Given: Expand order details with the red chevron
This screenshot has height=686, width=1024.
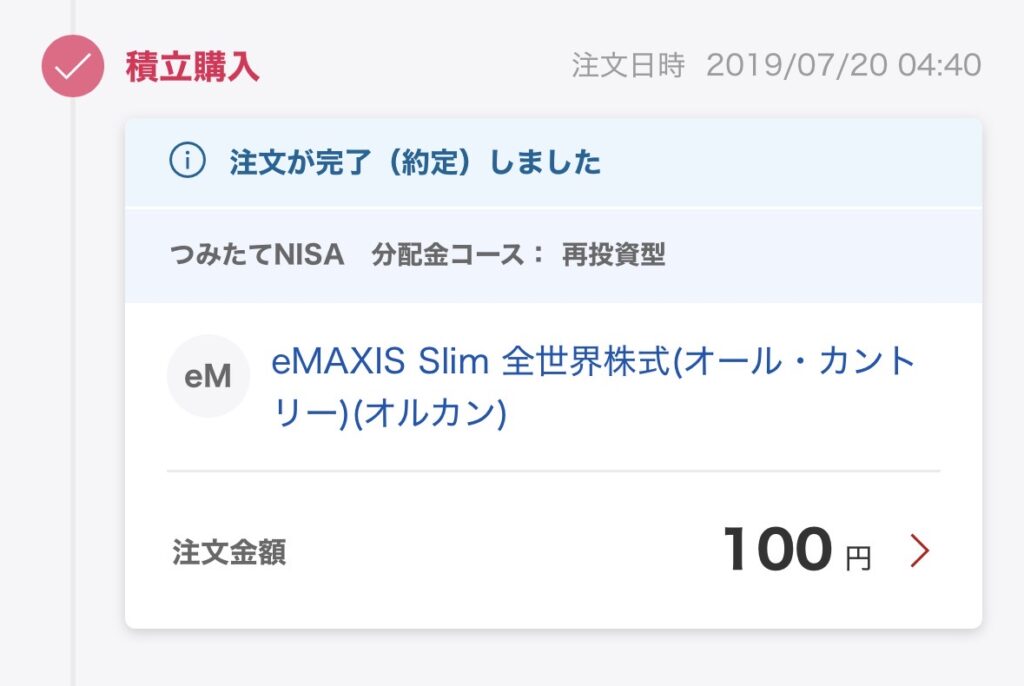Looking at the screenshot, I should click(x=919, y=550).
